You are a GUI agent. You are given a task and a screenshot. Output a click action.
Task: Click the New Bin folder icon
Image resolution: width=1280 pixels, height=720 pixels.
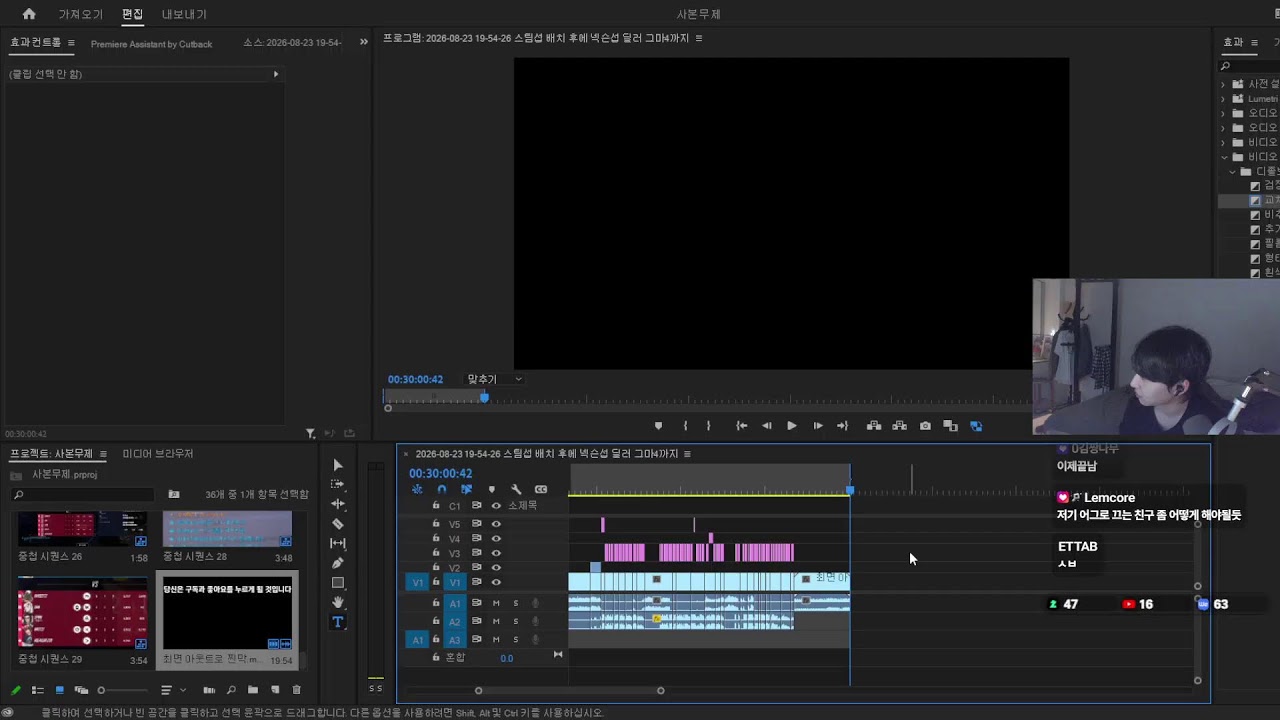[x=253, y=690]
